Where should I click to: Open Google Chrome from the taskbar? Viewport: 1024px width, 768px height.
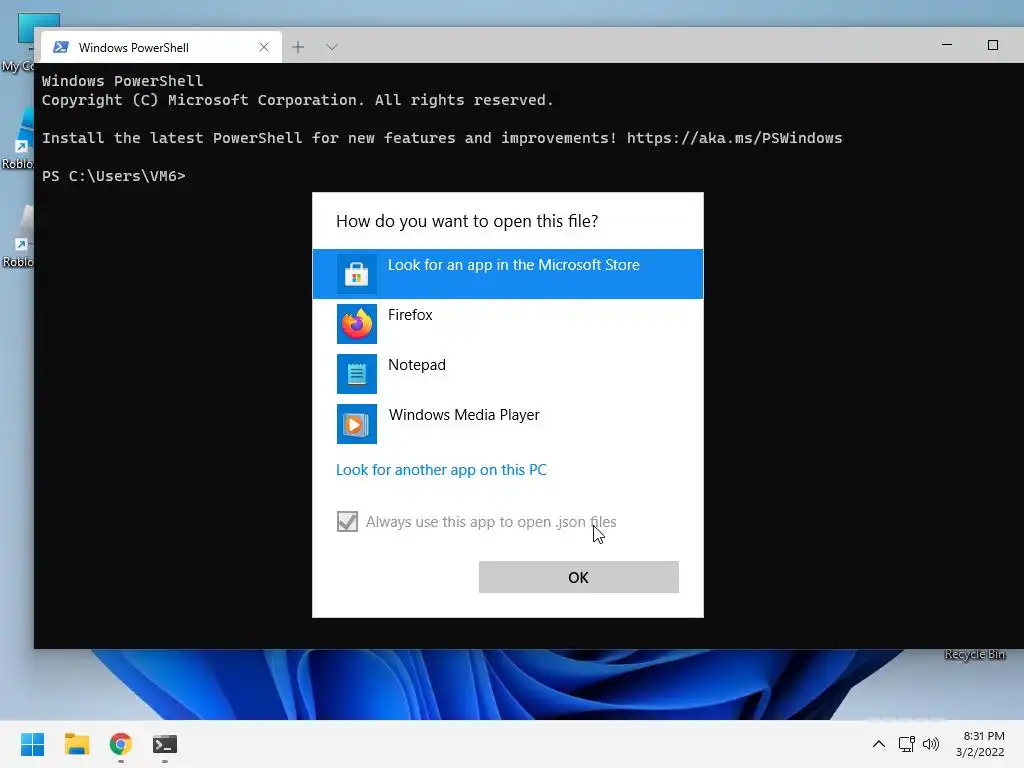tap(121, 744)
